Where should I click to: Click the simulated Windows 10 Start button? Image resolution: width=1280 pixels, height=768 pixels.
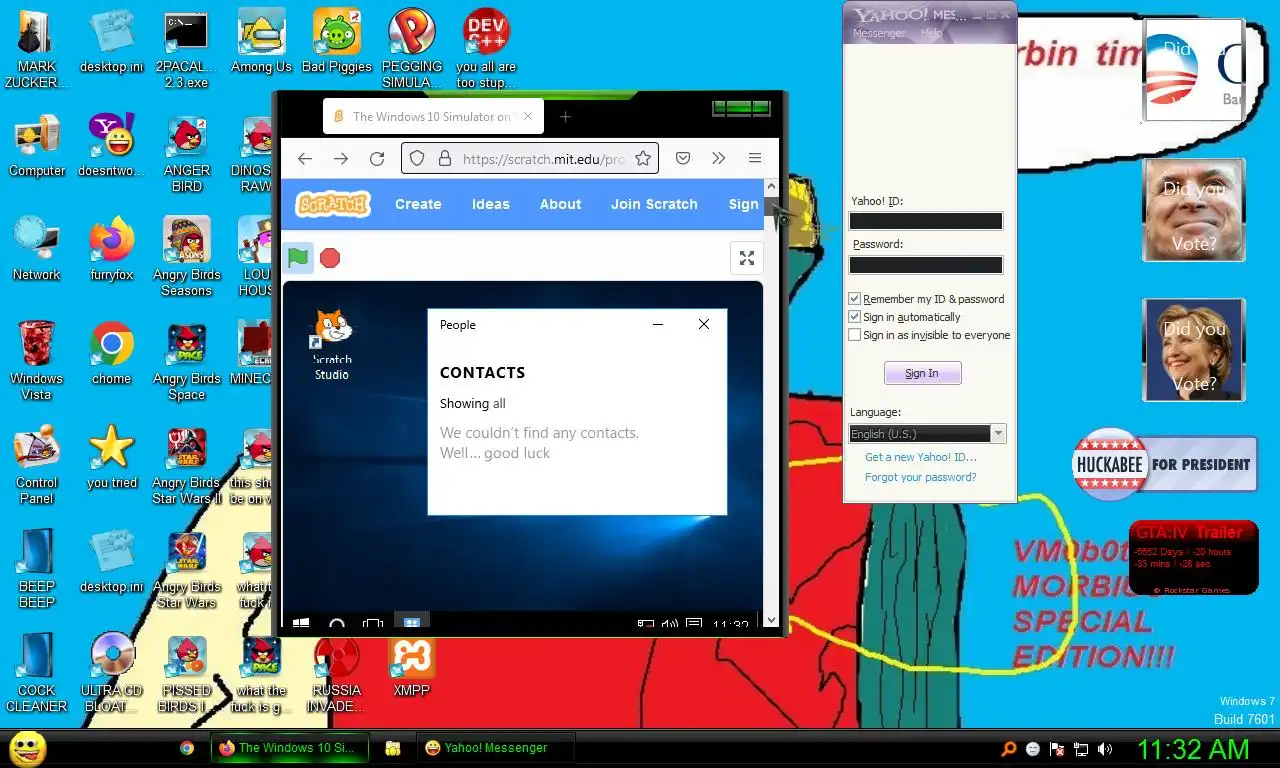pyautogui.click(x=301, y=624)
